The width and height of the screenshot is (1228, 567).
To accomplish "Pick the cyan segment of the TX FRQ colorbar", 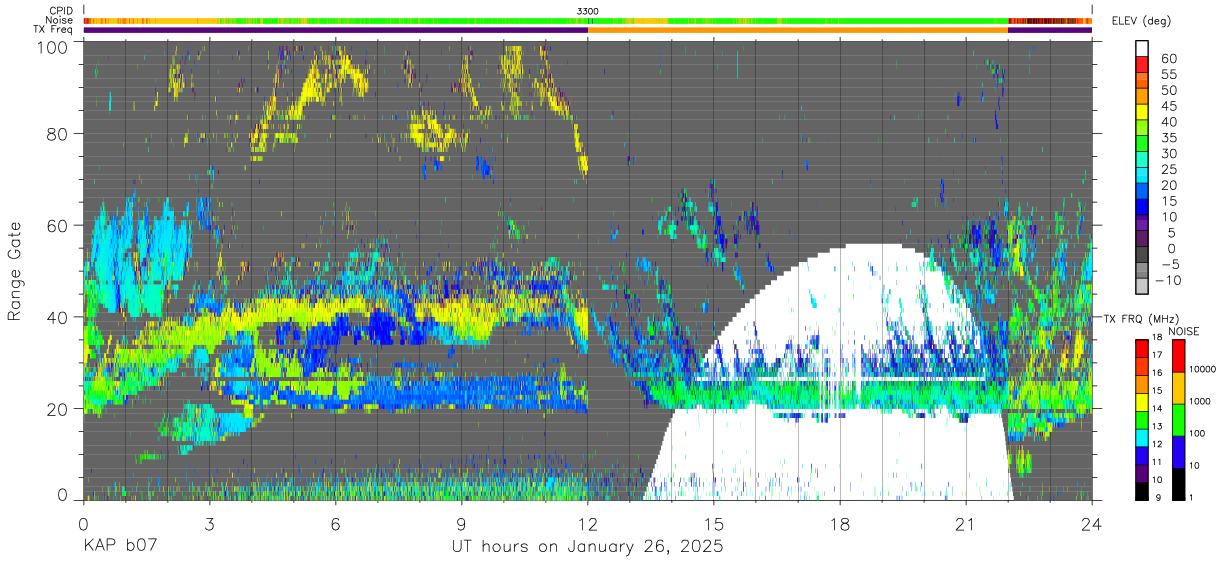I will tap(1141, 436).
